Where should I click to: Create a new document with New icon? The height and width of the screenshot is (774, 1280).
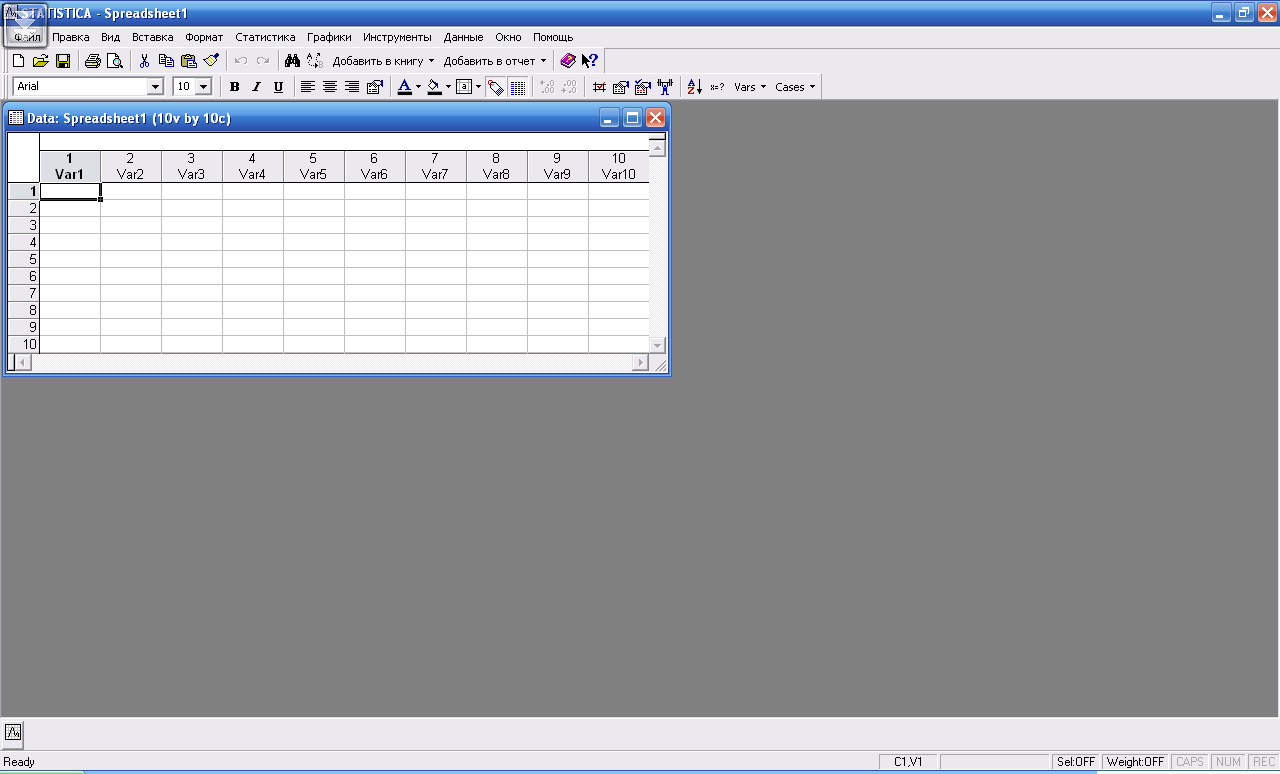pyautogui.click(x=18, y=61)
